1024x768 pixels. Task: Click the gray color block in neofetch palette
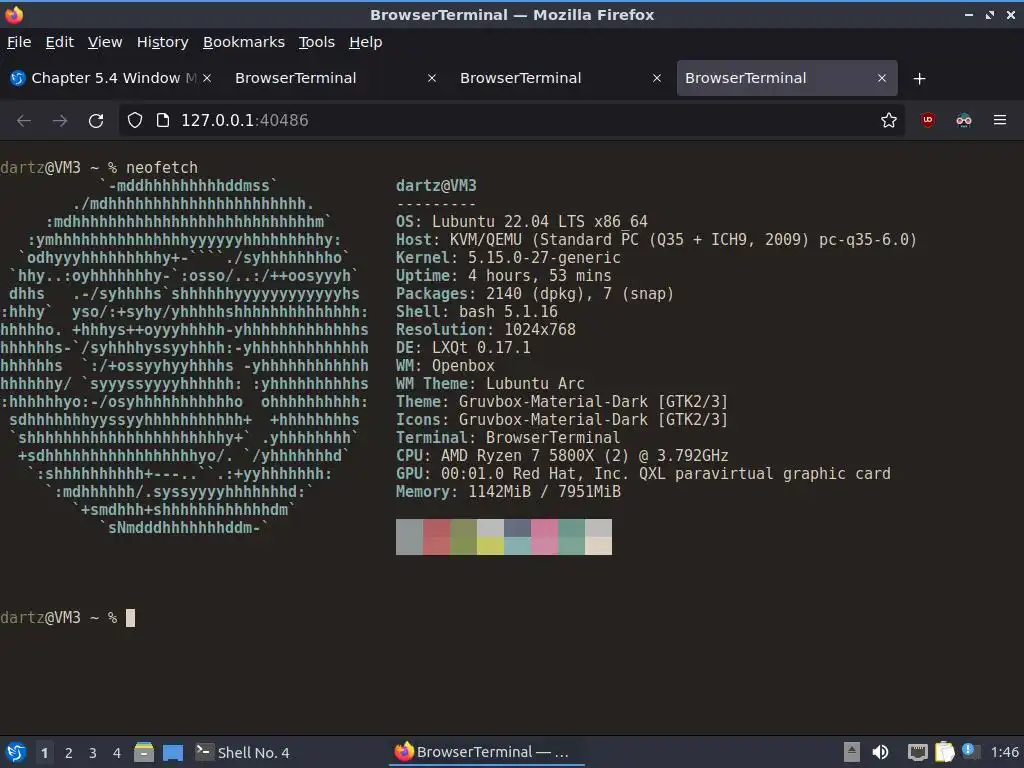point(409,537)
